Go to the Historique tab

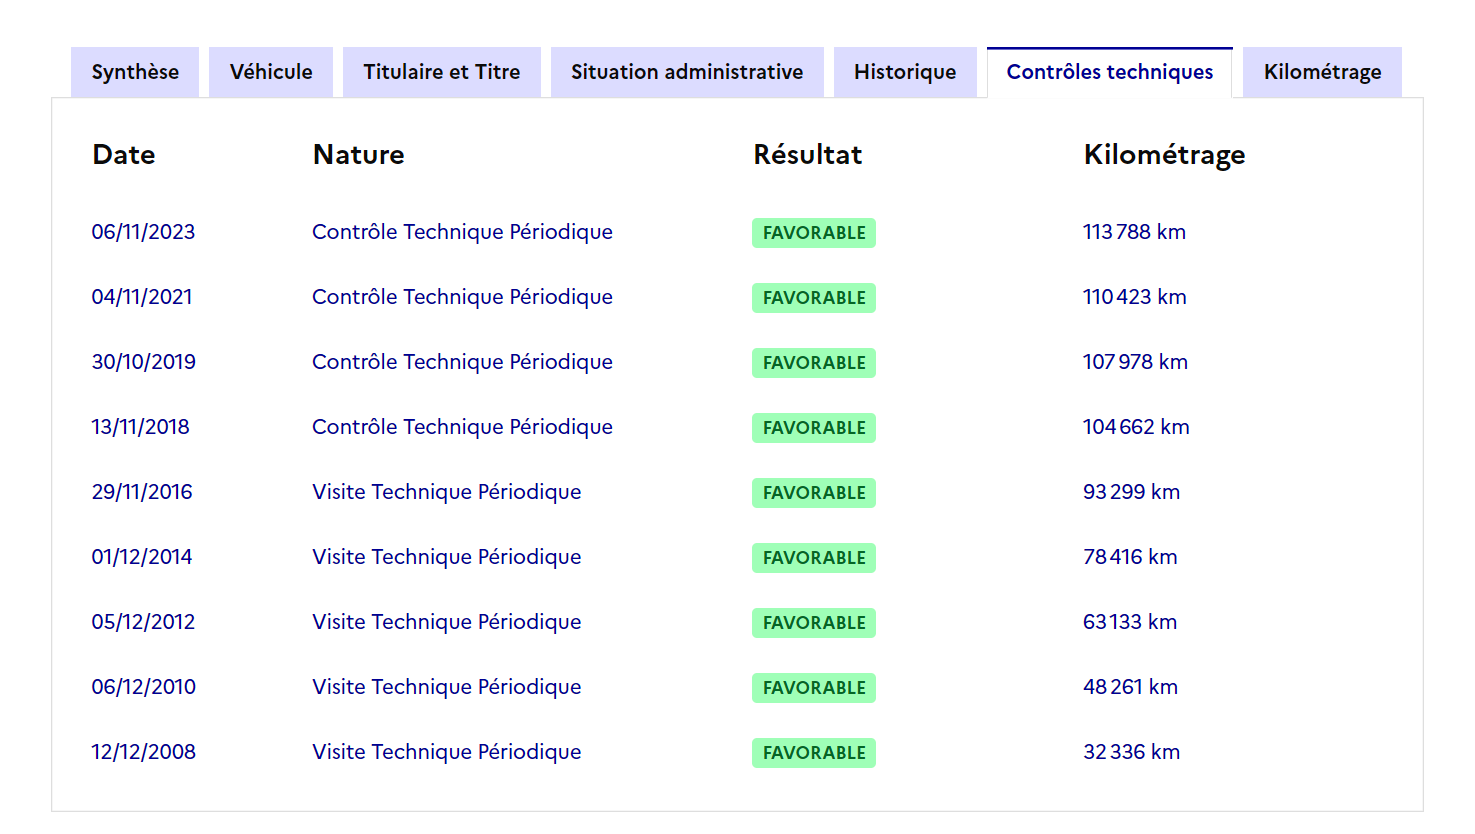click(x=905, y=72)
